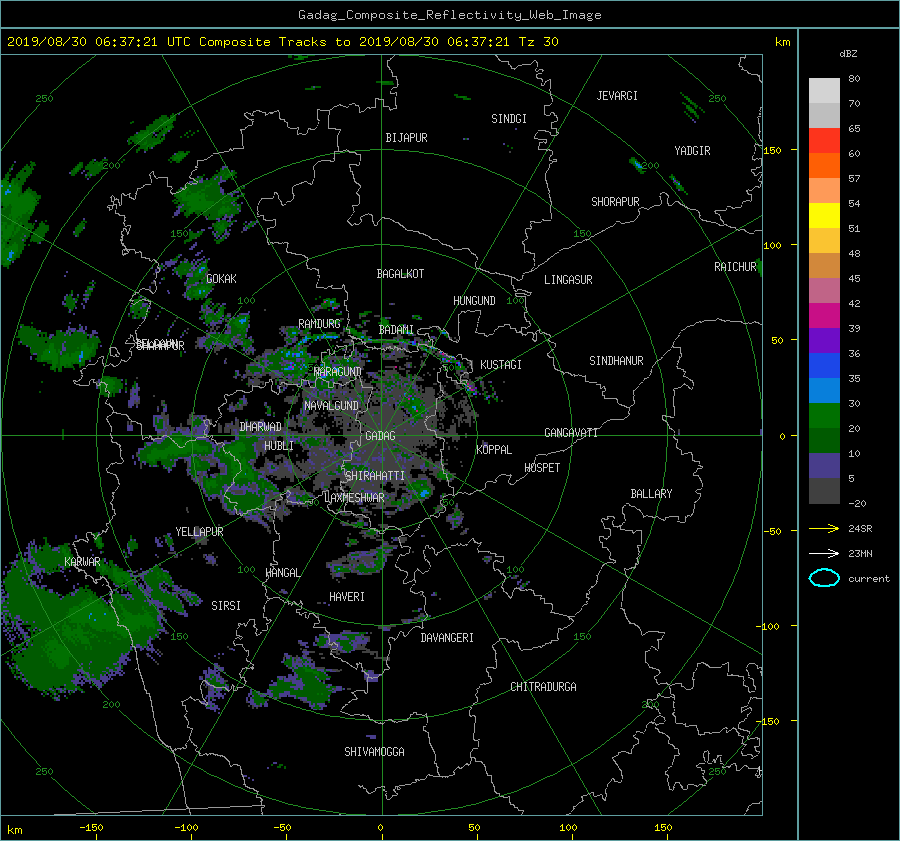
Task: Click the RAICHUR city label
Action: pos(735,267)
